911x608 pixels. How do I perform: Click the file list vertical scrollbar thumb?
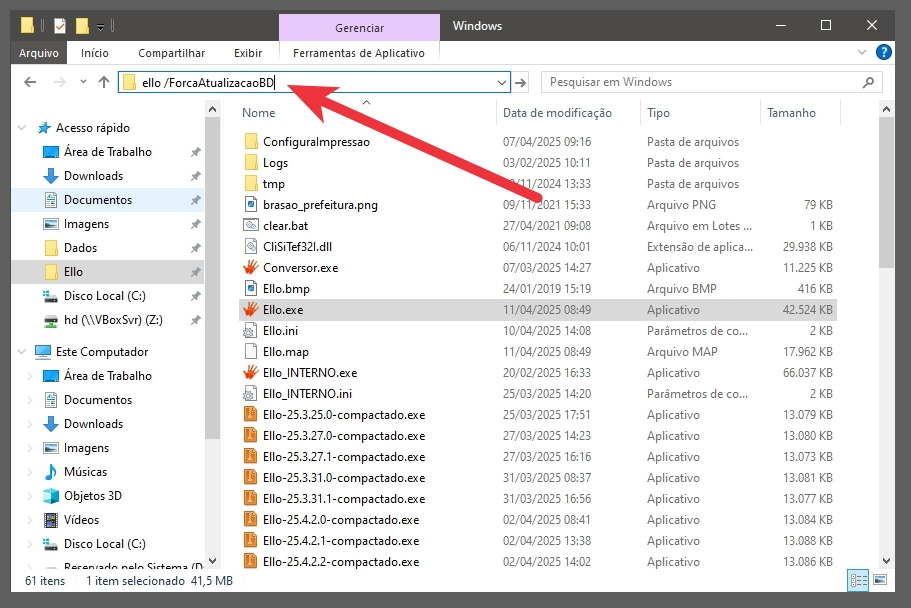(x=886, y=192)
